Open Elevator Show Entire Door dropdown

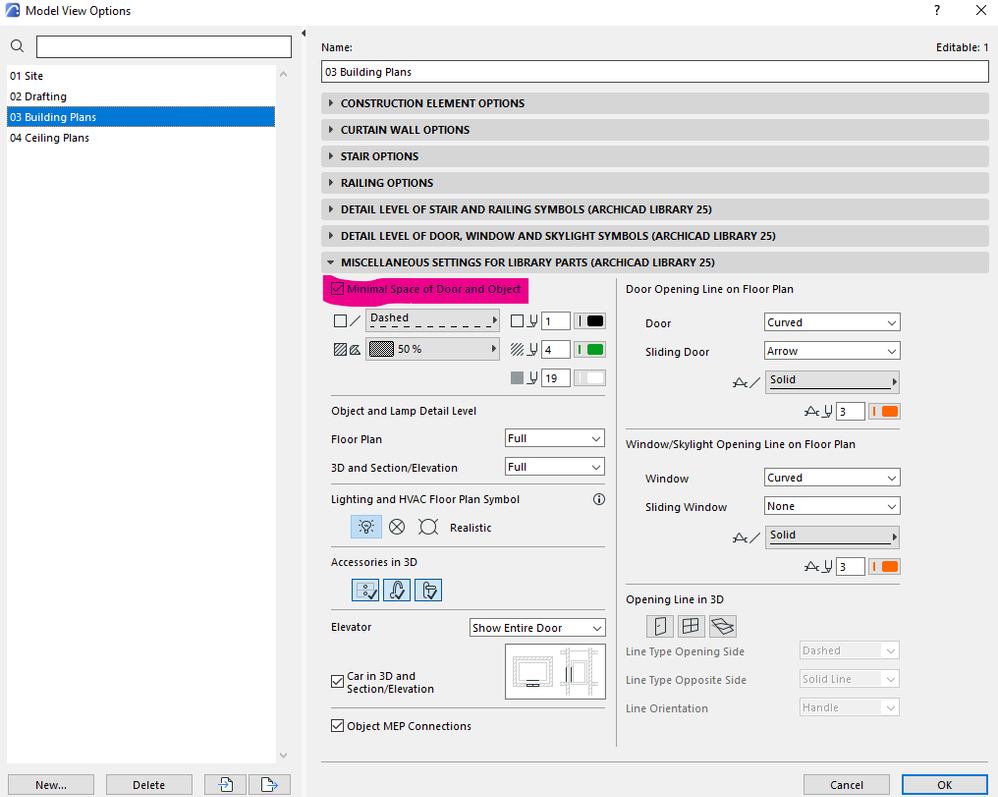537,628
